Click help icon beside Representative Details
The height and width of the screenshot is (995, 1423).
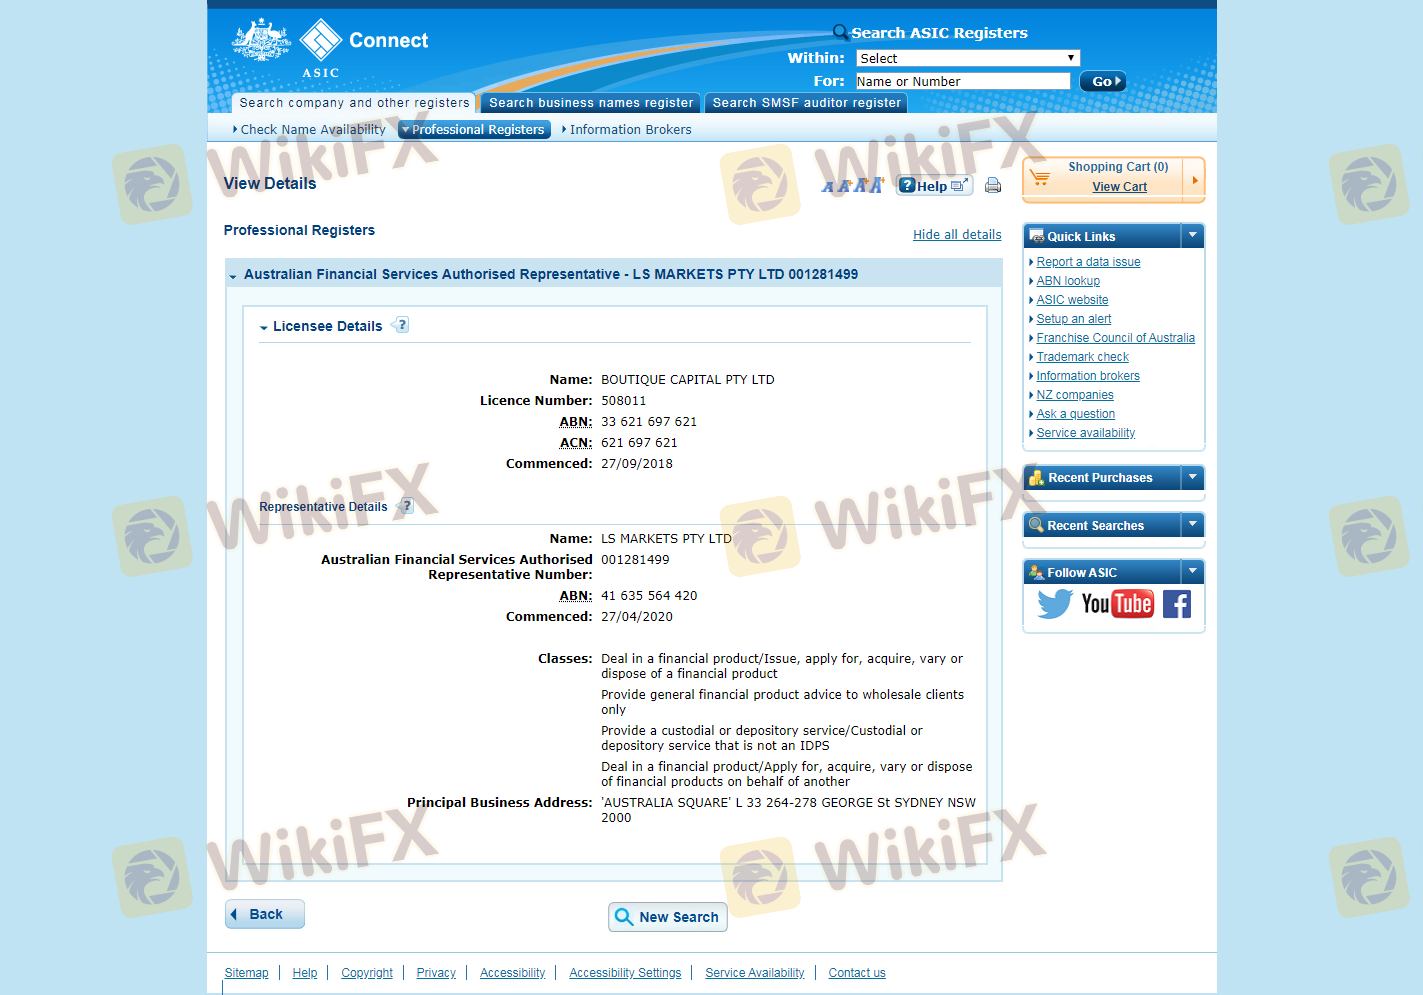[x=406, y=506]
